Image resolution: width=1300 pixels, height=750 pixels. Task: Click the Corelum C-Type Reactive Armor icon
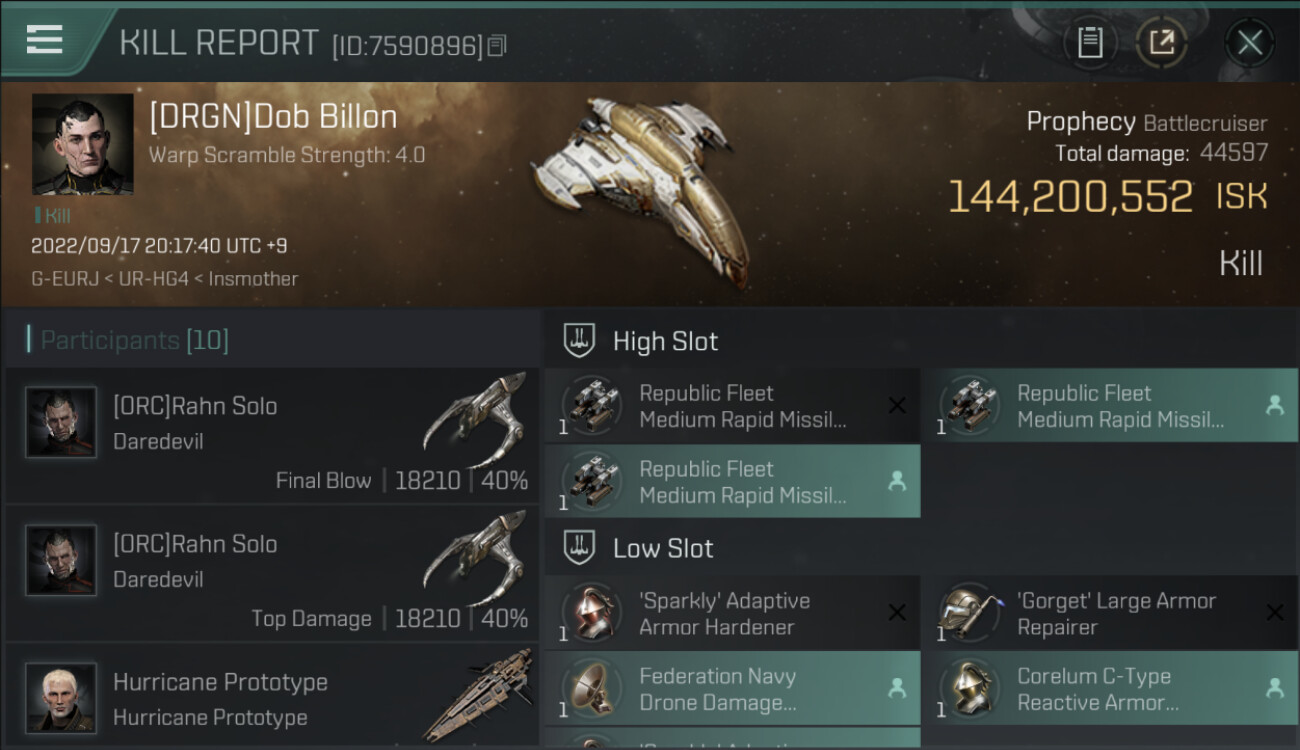[x=969, y=689]
